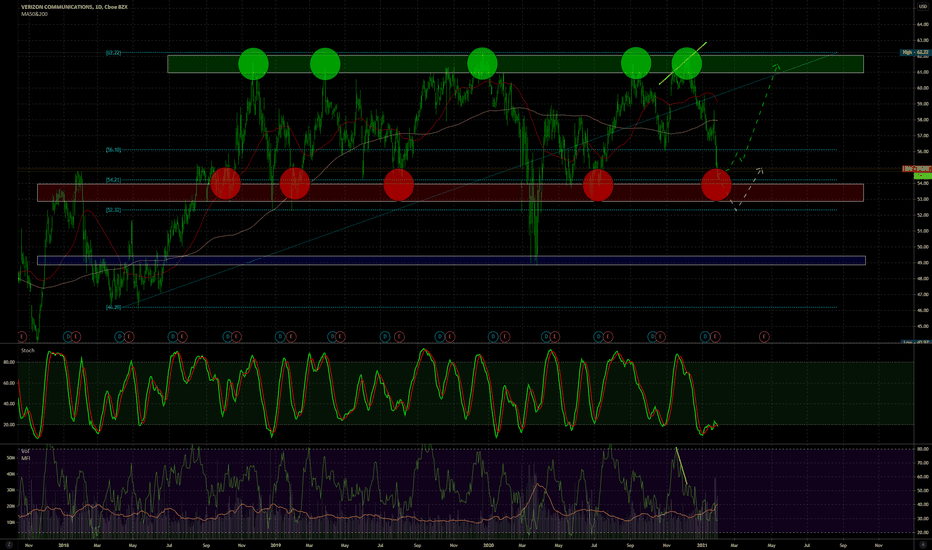
Task: Open the USD currency selector
Action: click(922, 6)
